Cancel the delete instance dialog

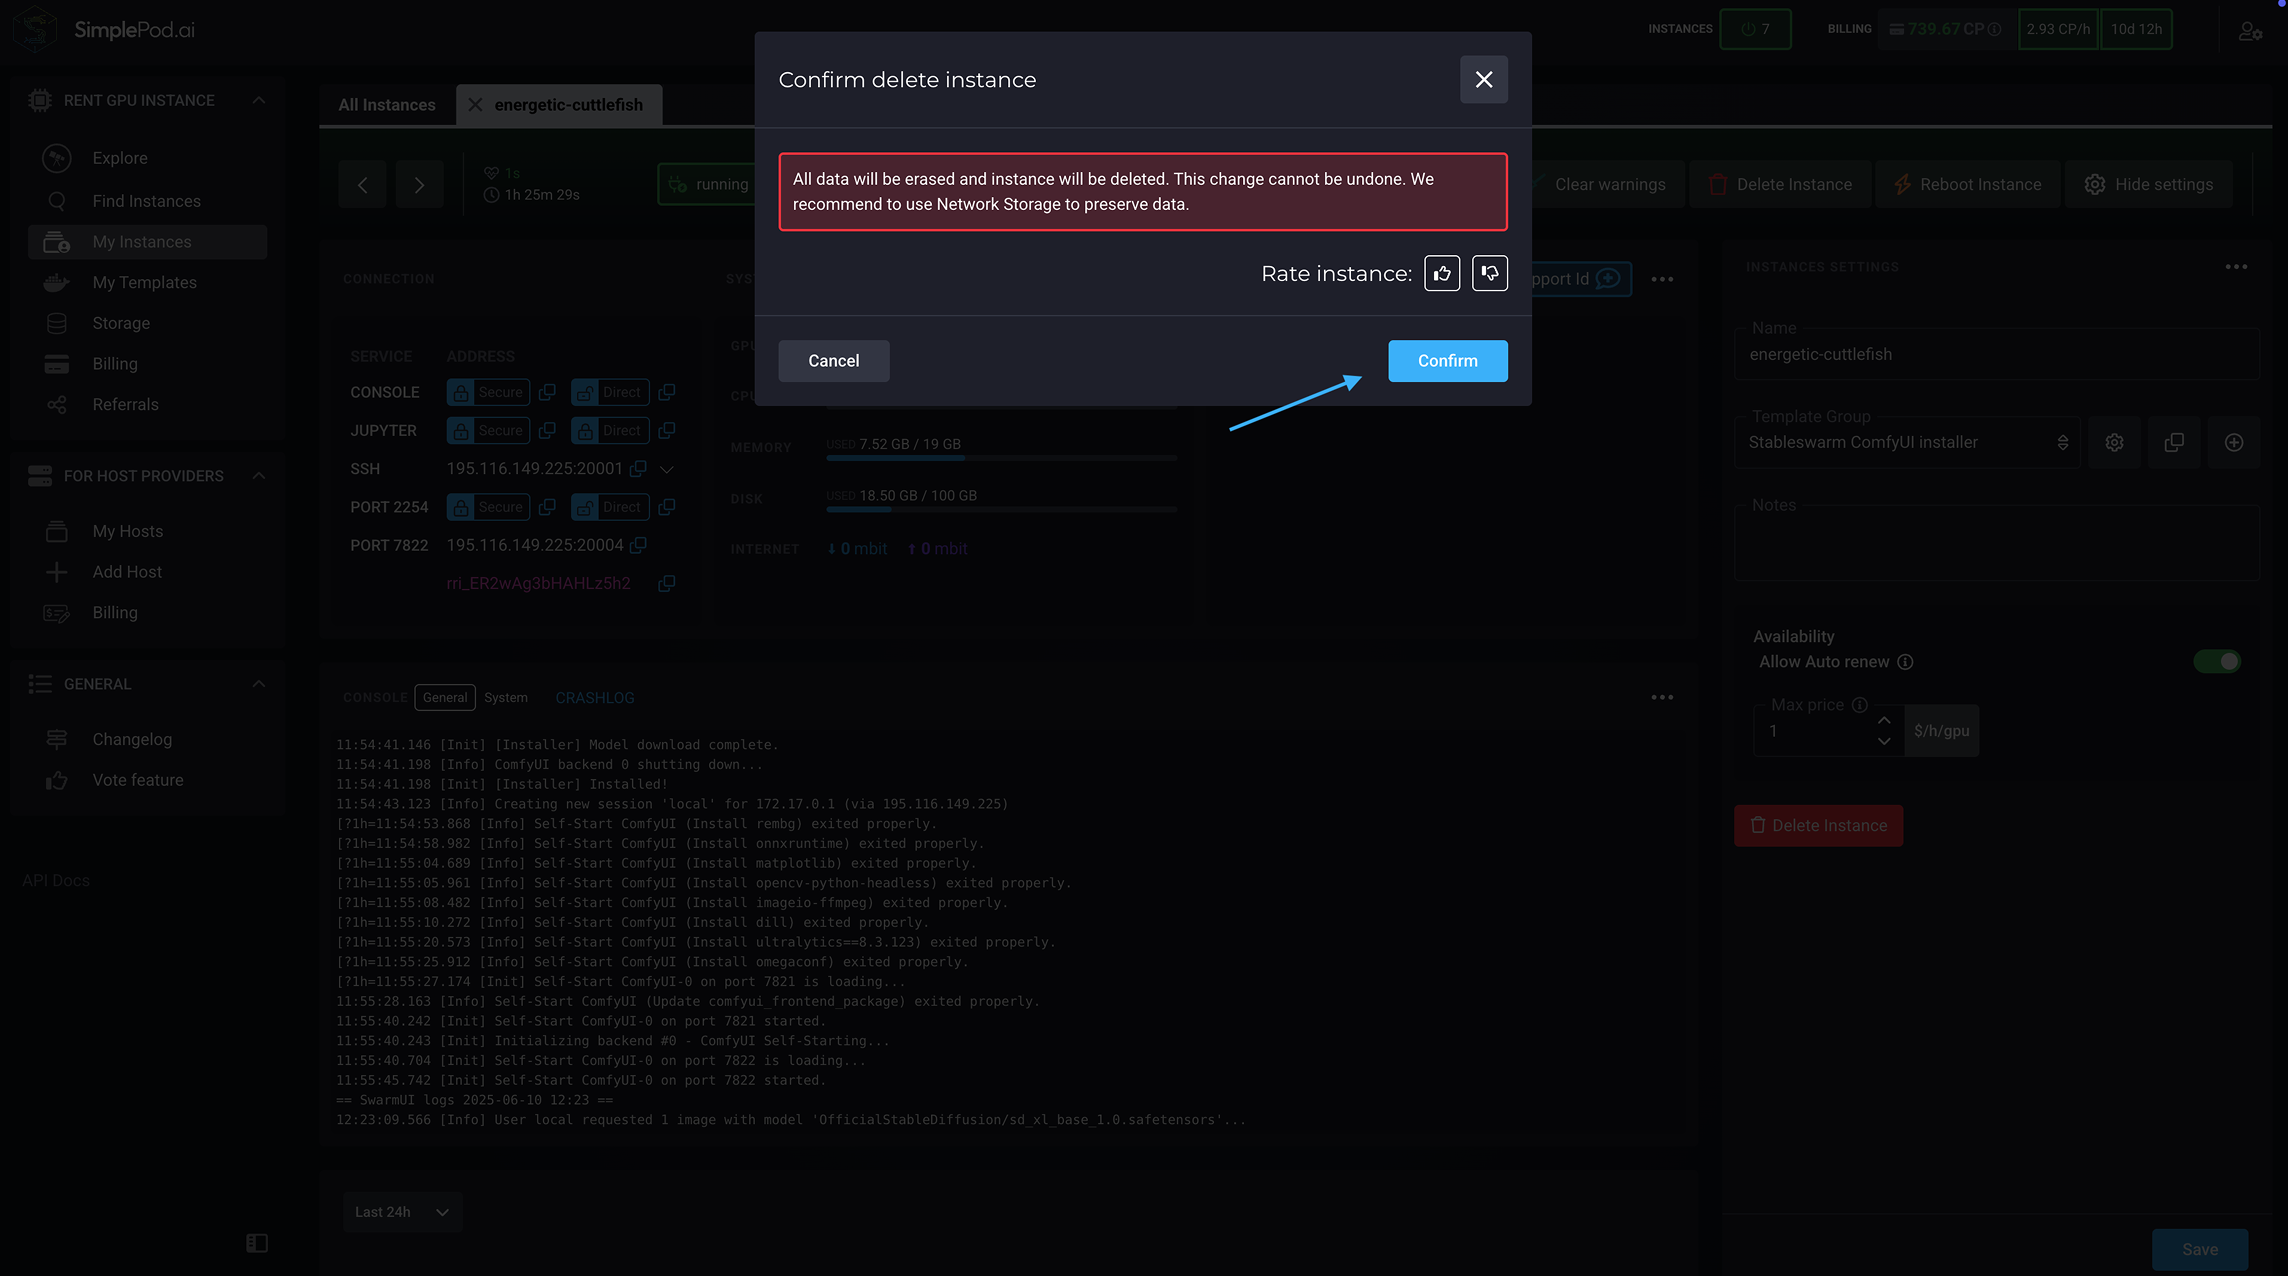[x=833, y=361]
